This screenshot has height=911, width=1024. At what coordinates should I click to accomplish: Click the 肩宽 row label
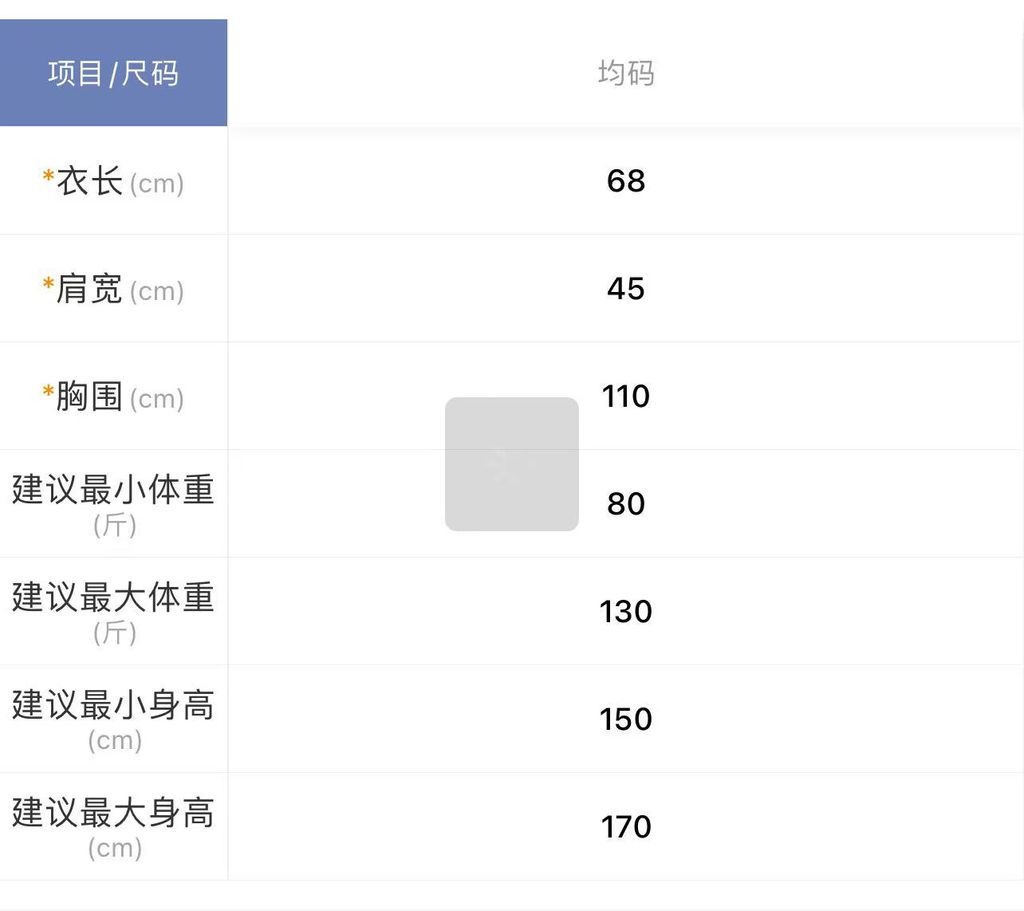(90, 290)
